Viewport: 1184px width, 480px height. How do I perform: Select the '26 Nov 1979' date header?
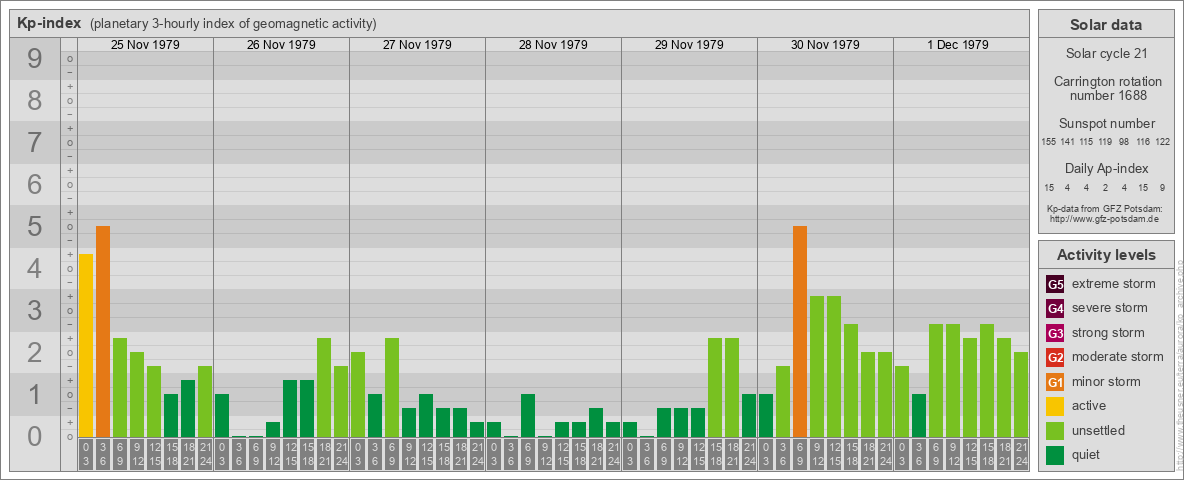(281, 45)
